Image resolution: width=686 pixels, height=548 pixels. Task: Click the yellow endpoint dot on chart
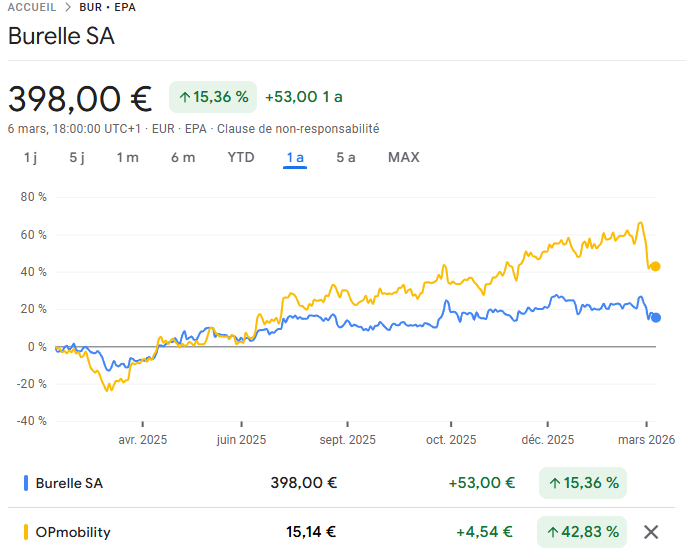[x=655, y=266]
